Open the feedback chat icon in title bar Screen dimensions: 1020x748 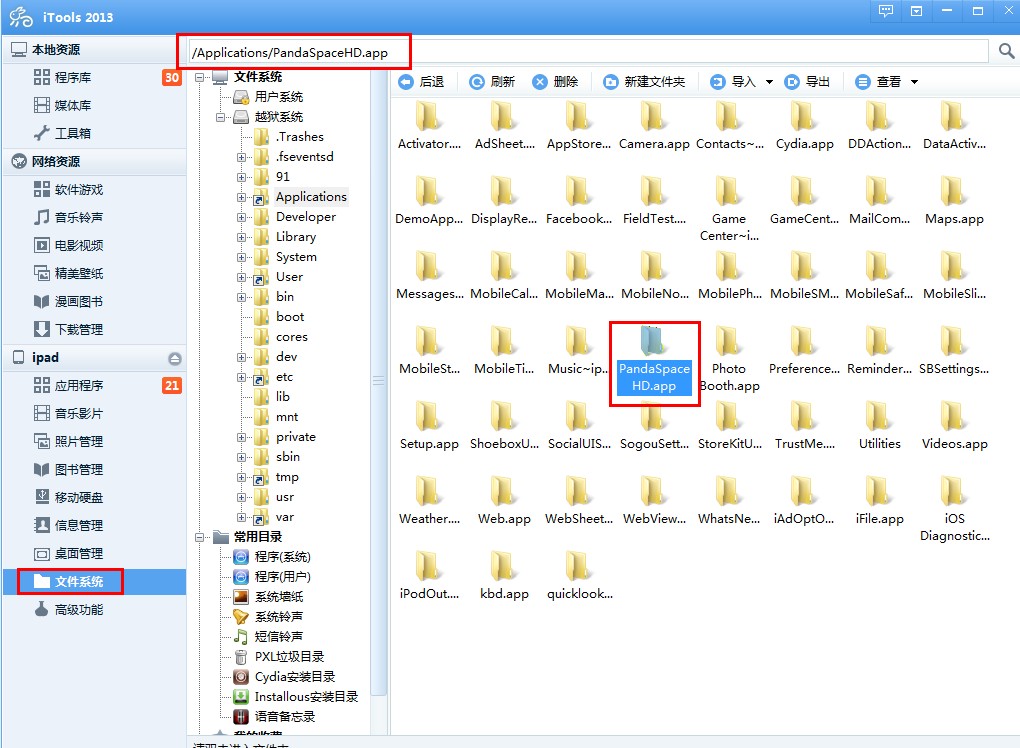tap(886, 11)
